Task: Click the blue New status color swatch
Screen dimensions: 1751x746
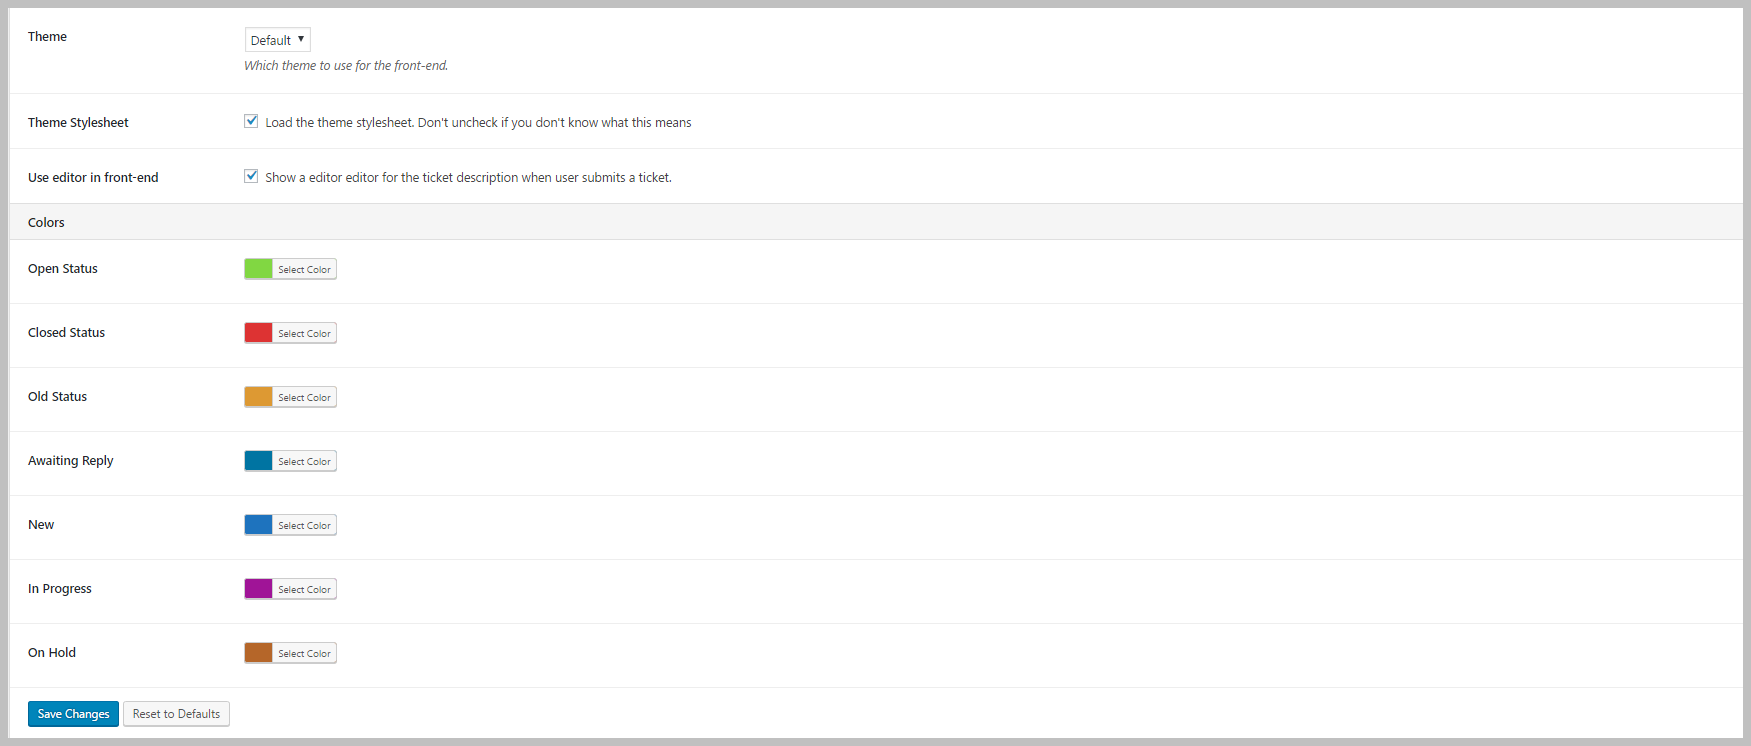Action: 259,525
